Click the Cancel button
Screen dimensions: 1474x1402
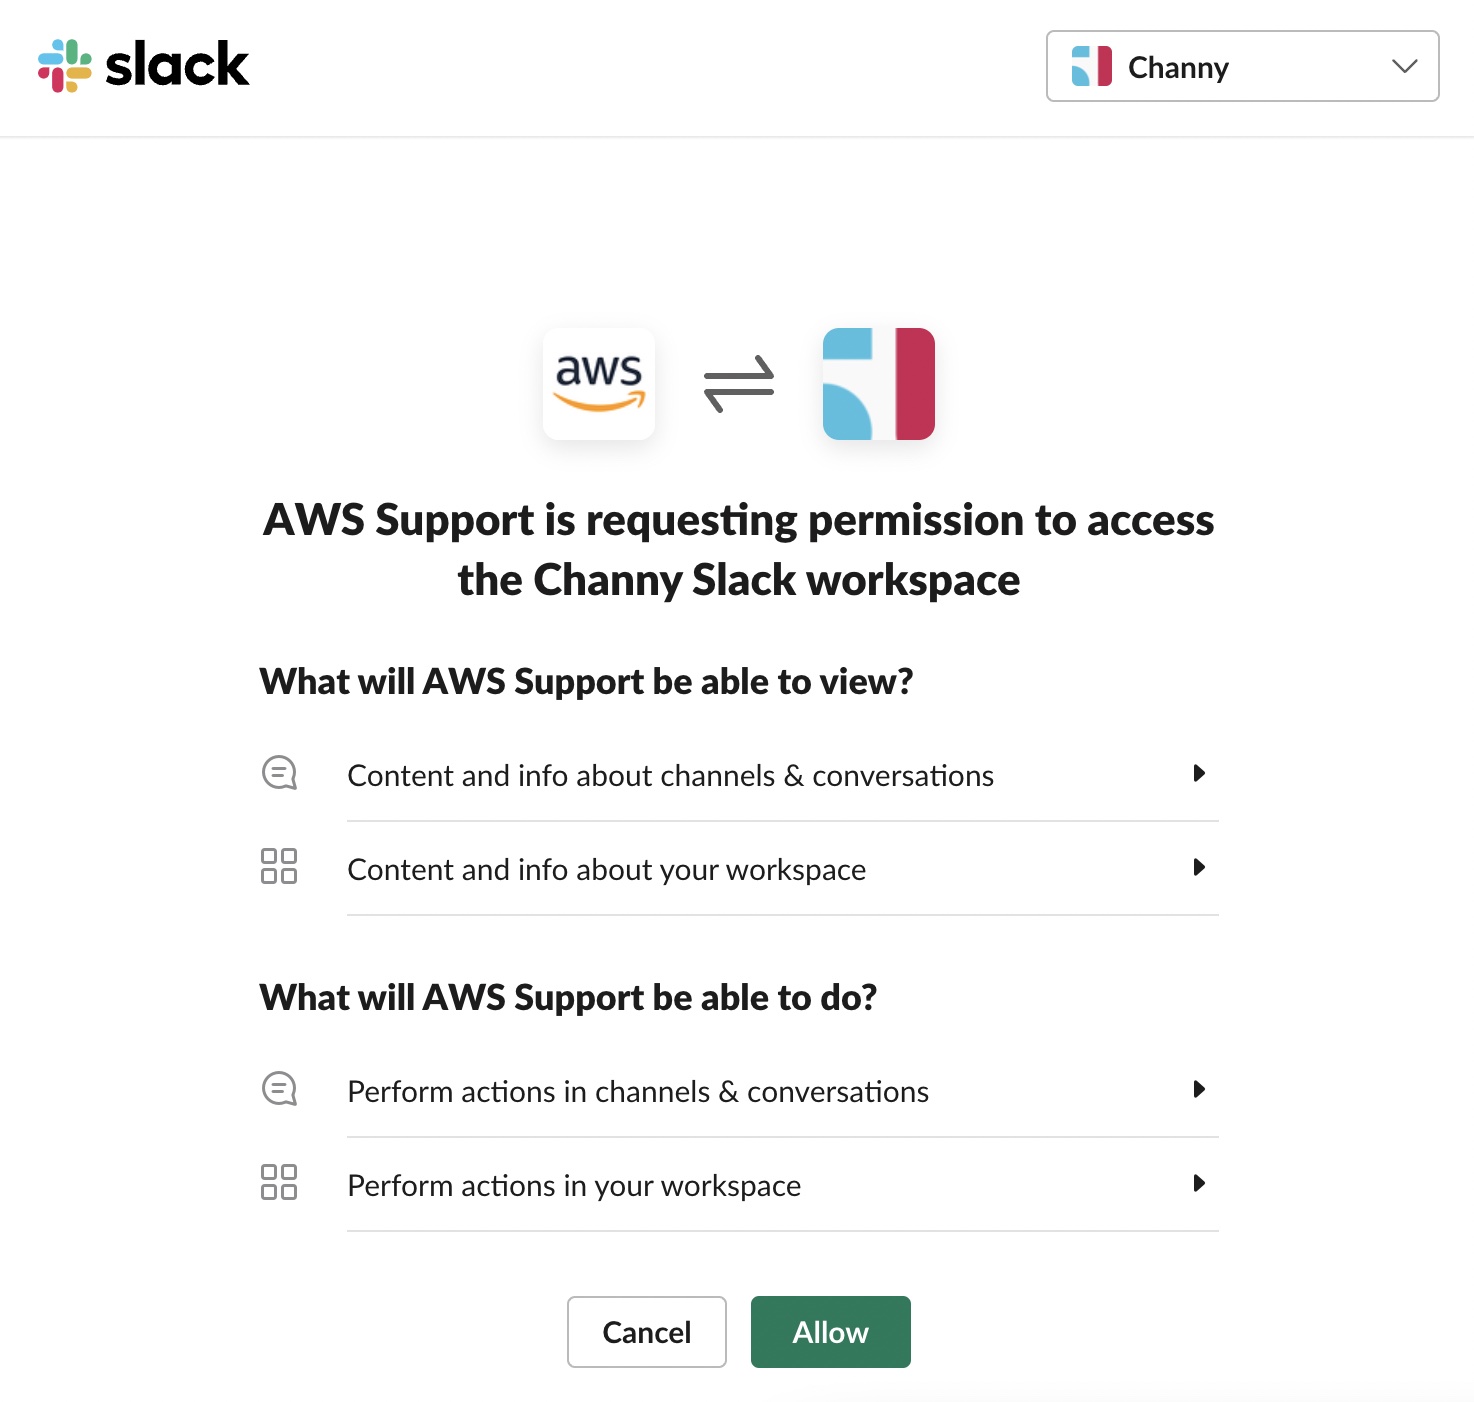click(646, 1332)
